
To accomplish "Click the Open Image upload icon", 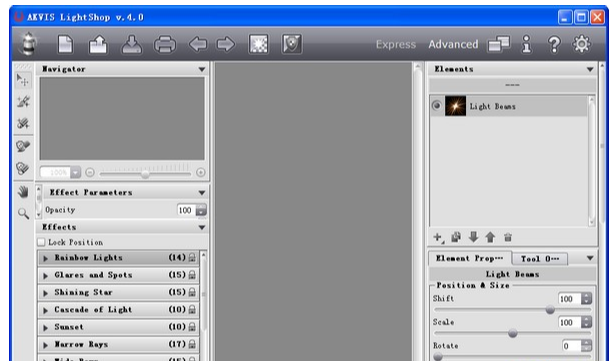I will (x=98, y=44).
